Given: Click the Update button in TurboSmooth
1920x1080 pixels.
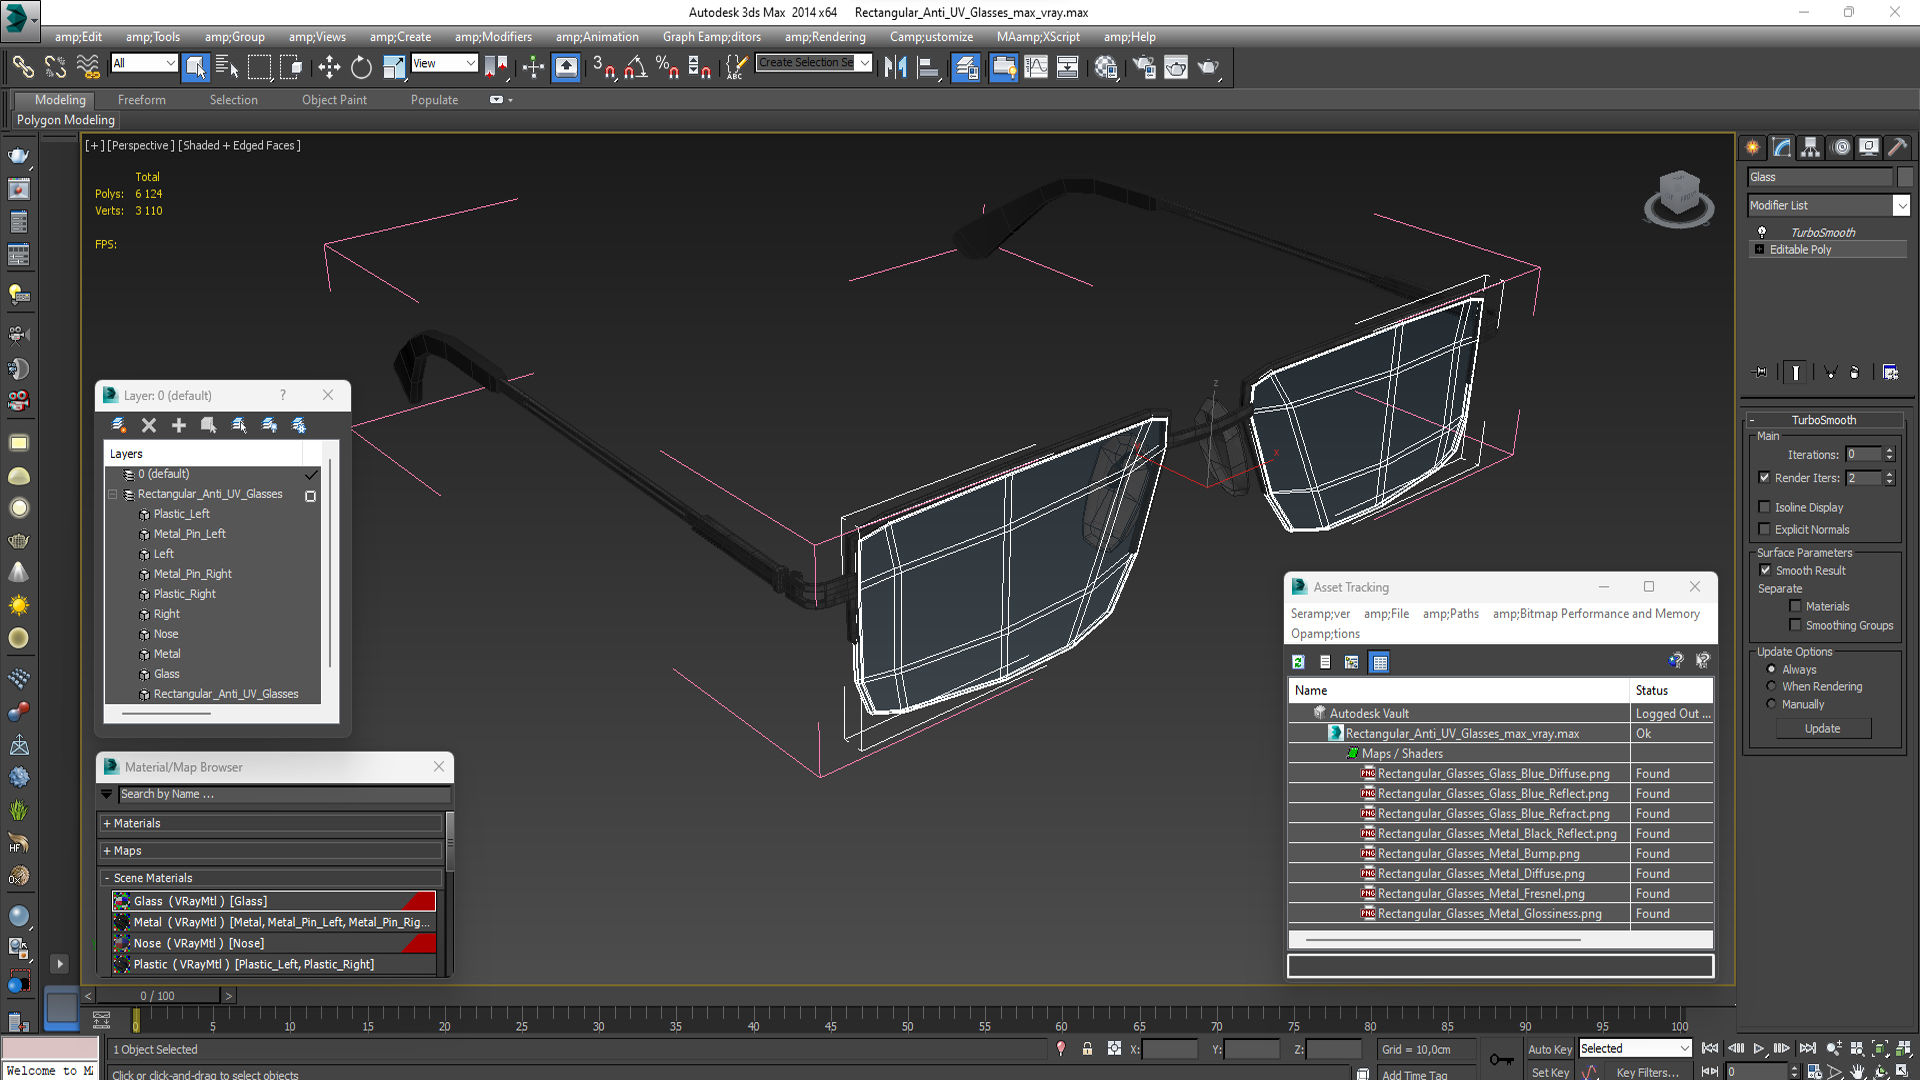Looking at the screenshot, I should coord(1822,729).
